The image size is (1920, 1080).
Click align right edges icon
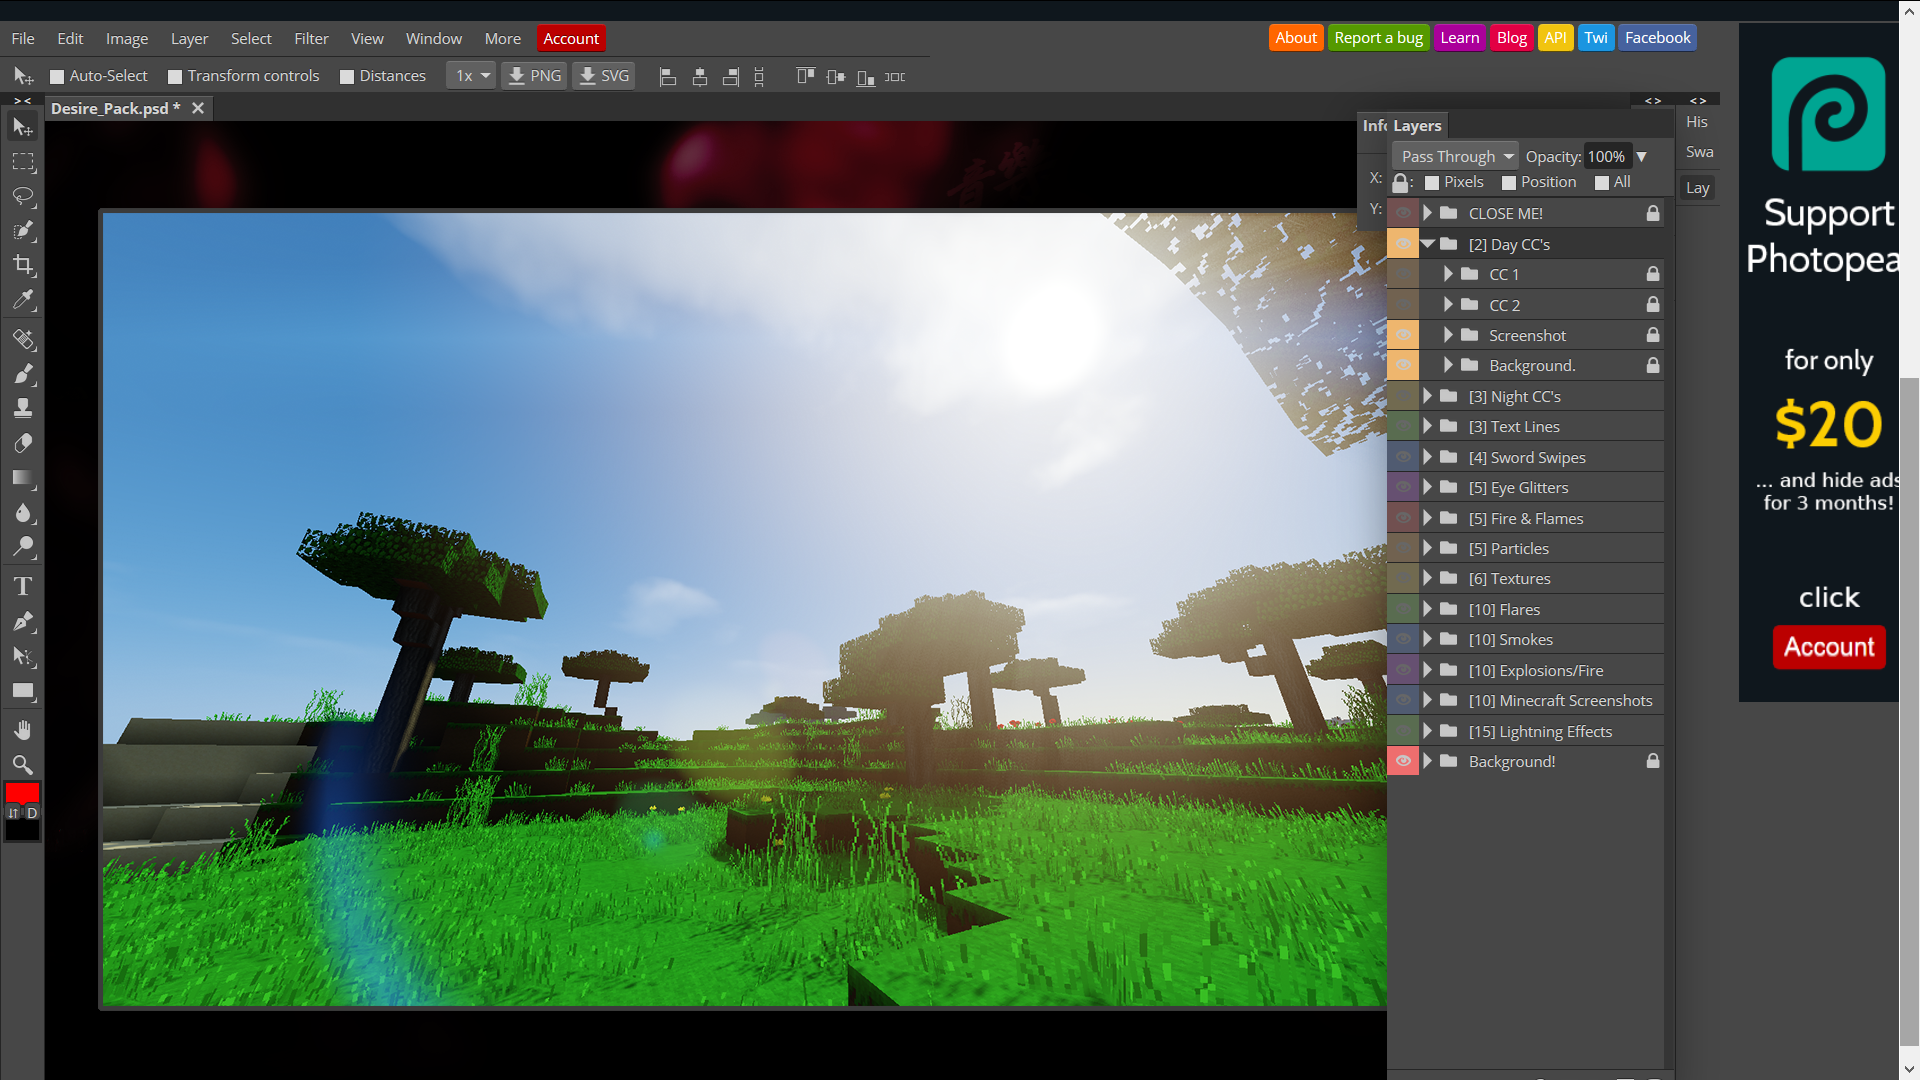tap(731, 77)
